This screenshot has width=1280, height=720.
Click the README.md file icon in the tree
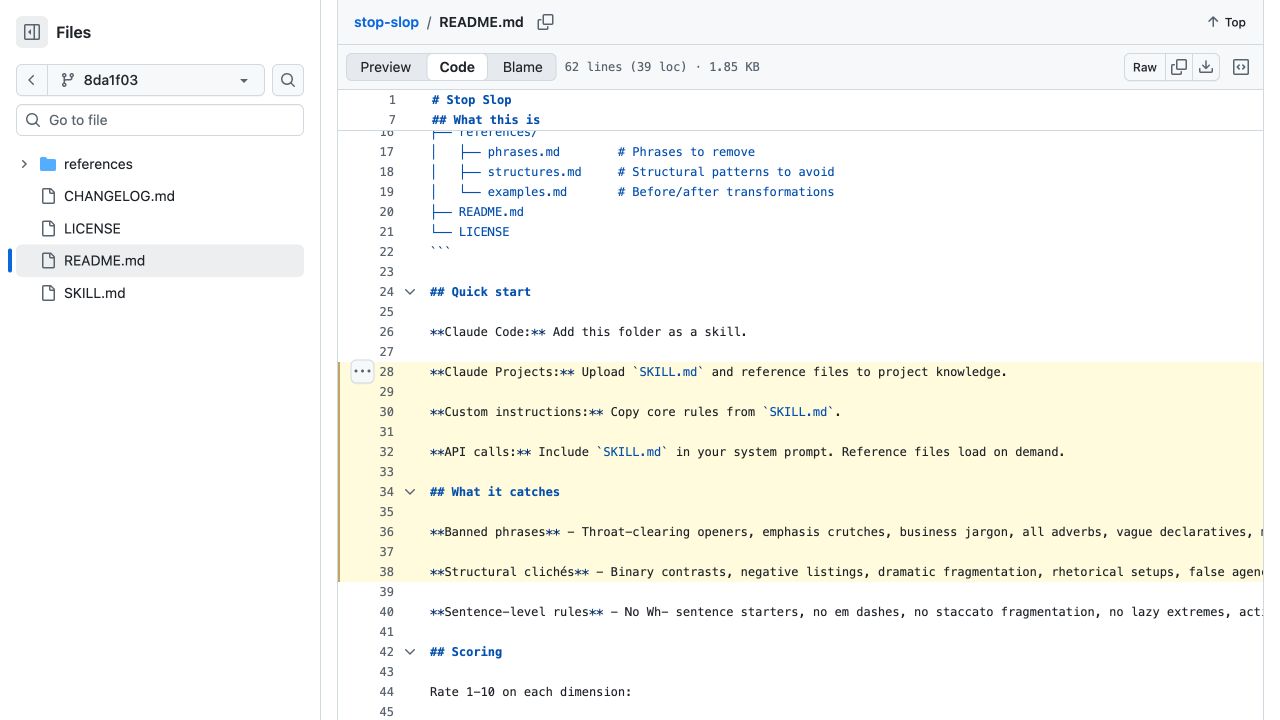(x=48, y=260)
